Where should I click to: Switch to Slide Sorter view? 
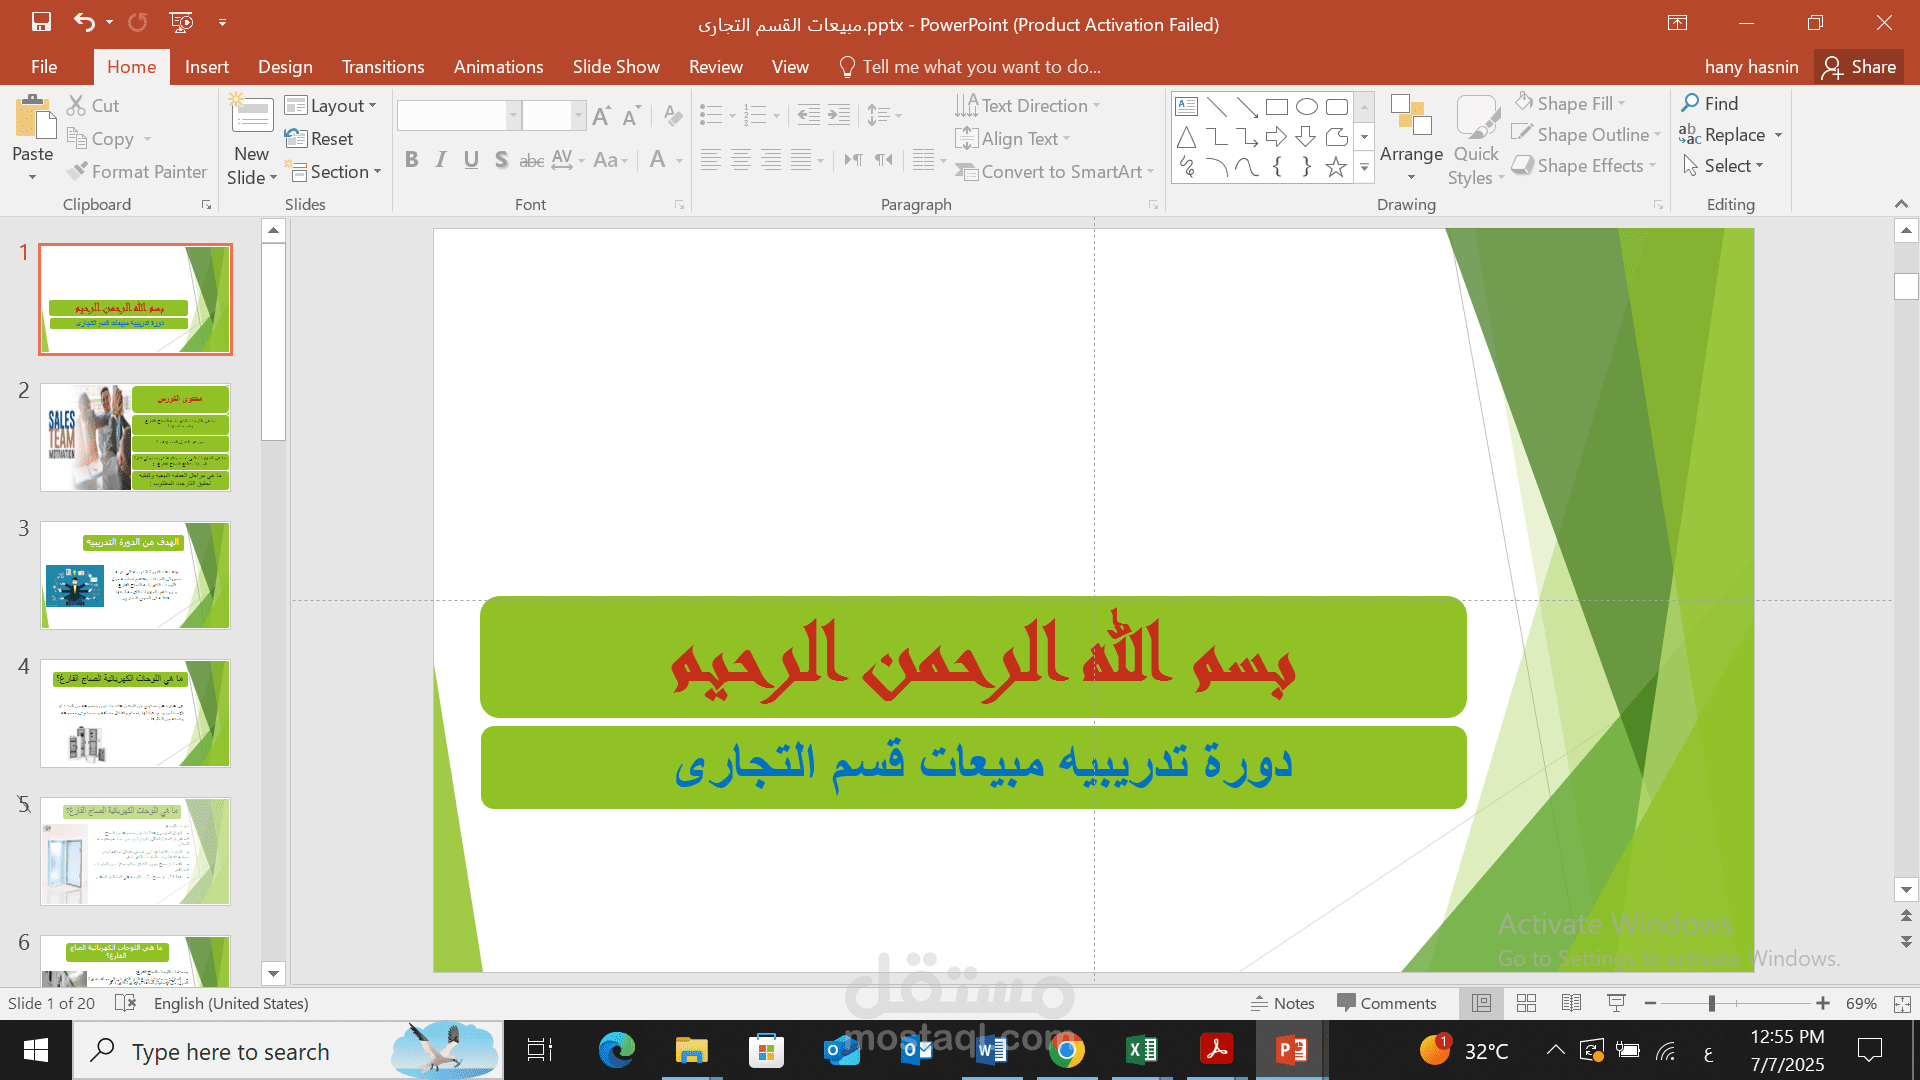(1526, 1003)
